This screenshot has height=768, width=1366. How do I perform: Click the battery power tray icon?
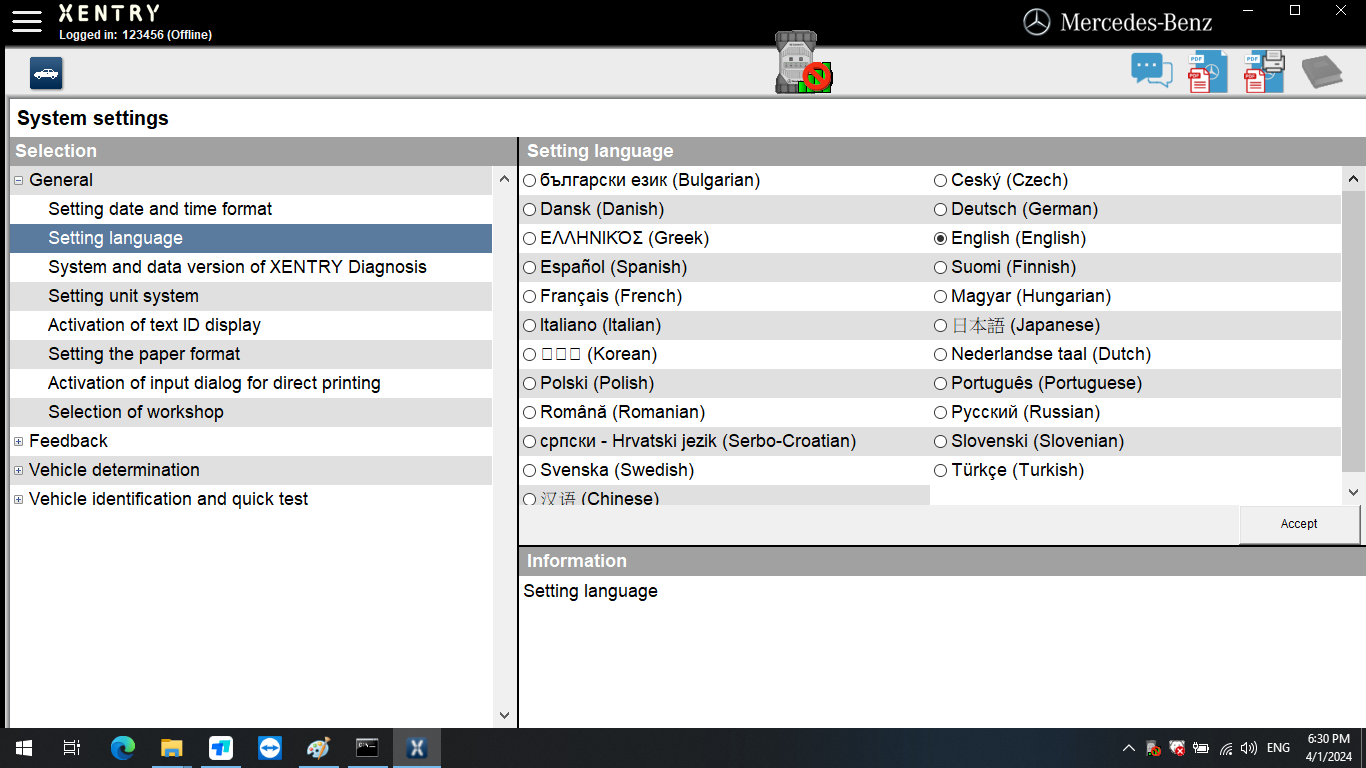click(x=1201, y=748)
